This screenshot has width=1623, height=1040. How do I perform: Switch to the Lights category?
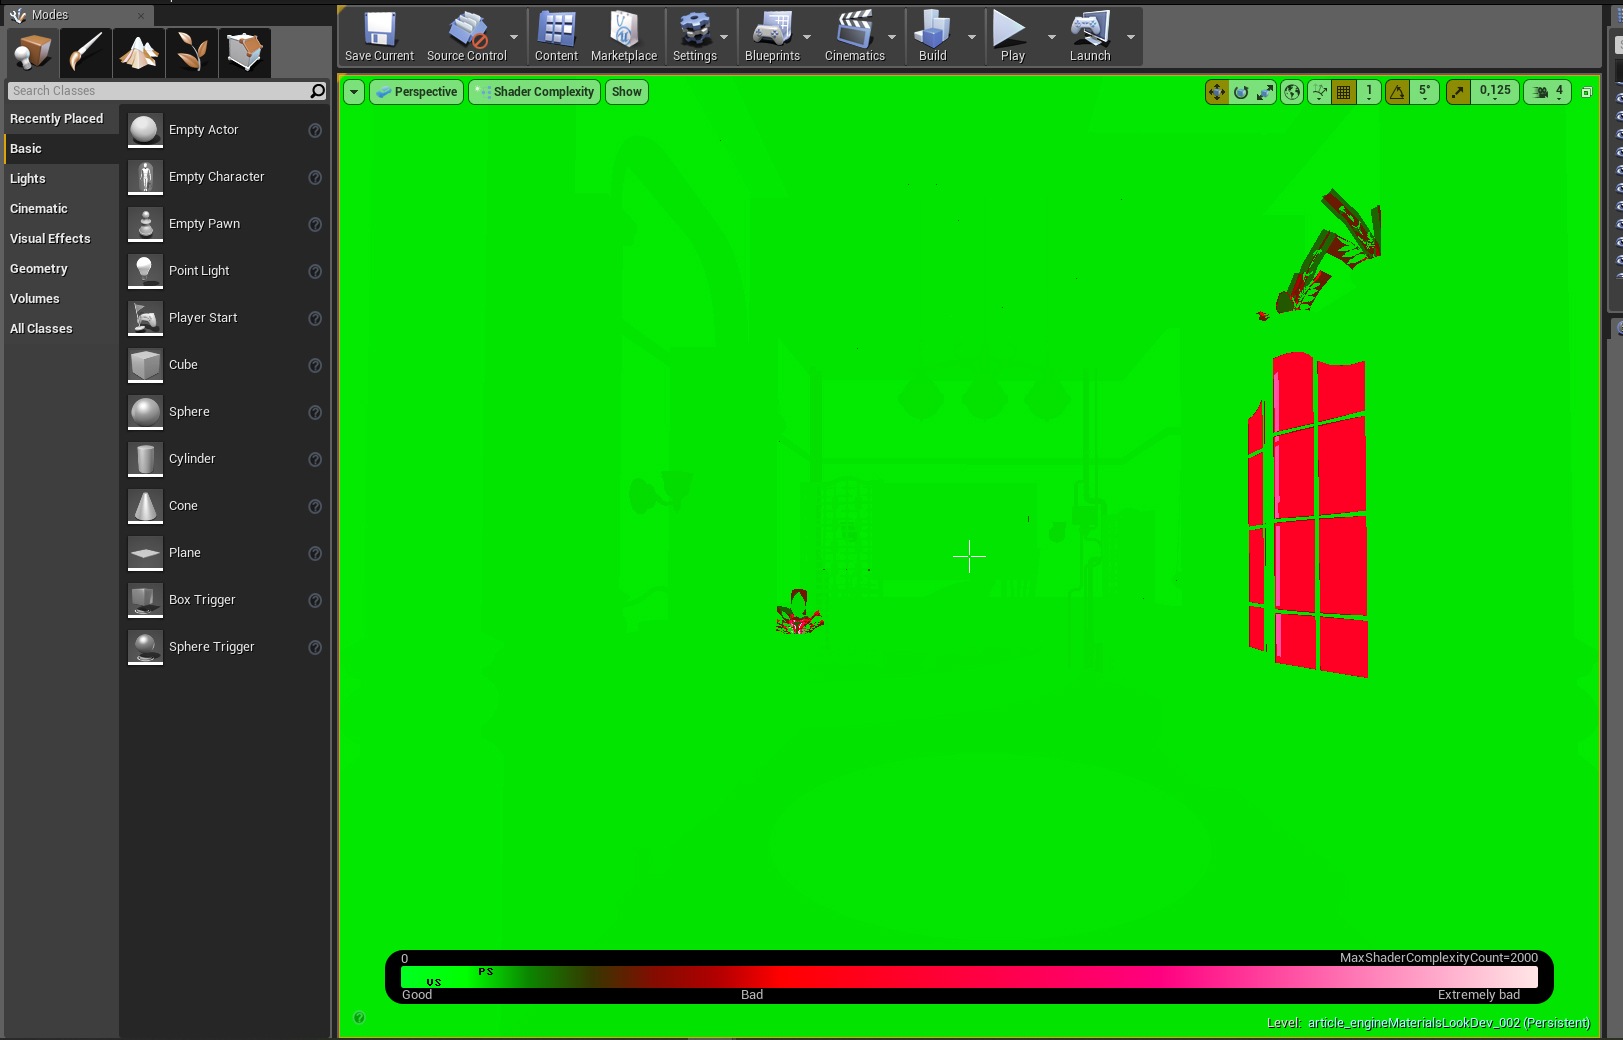coord(27,178)
